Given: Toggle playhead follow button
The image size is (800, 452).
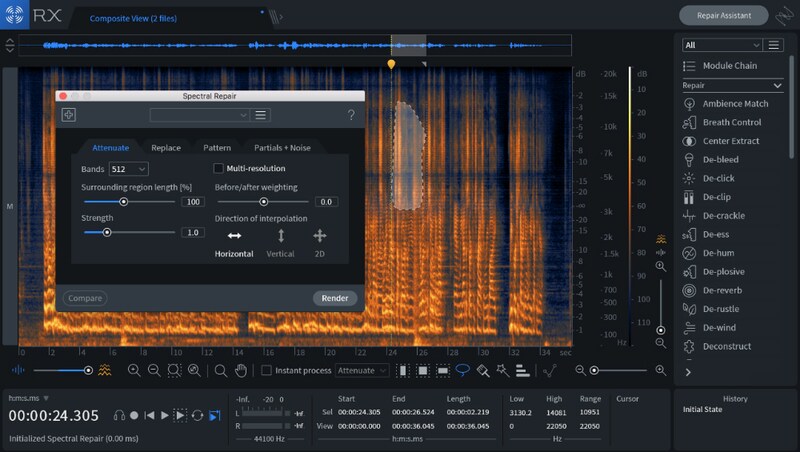Looking at the screenshot, I should 215,416.
